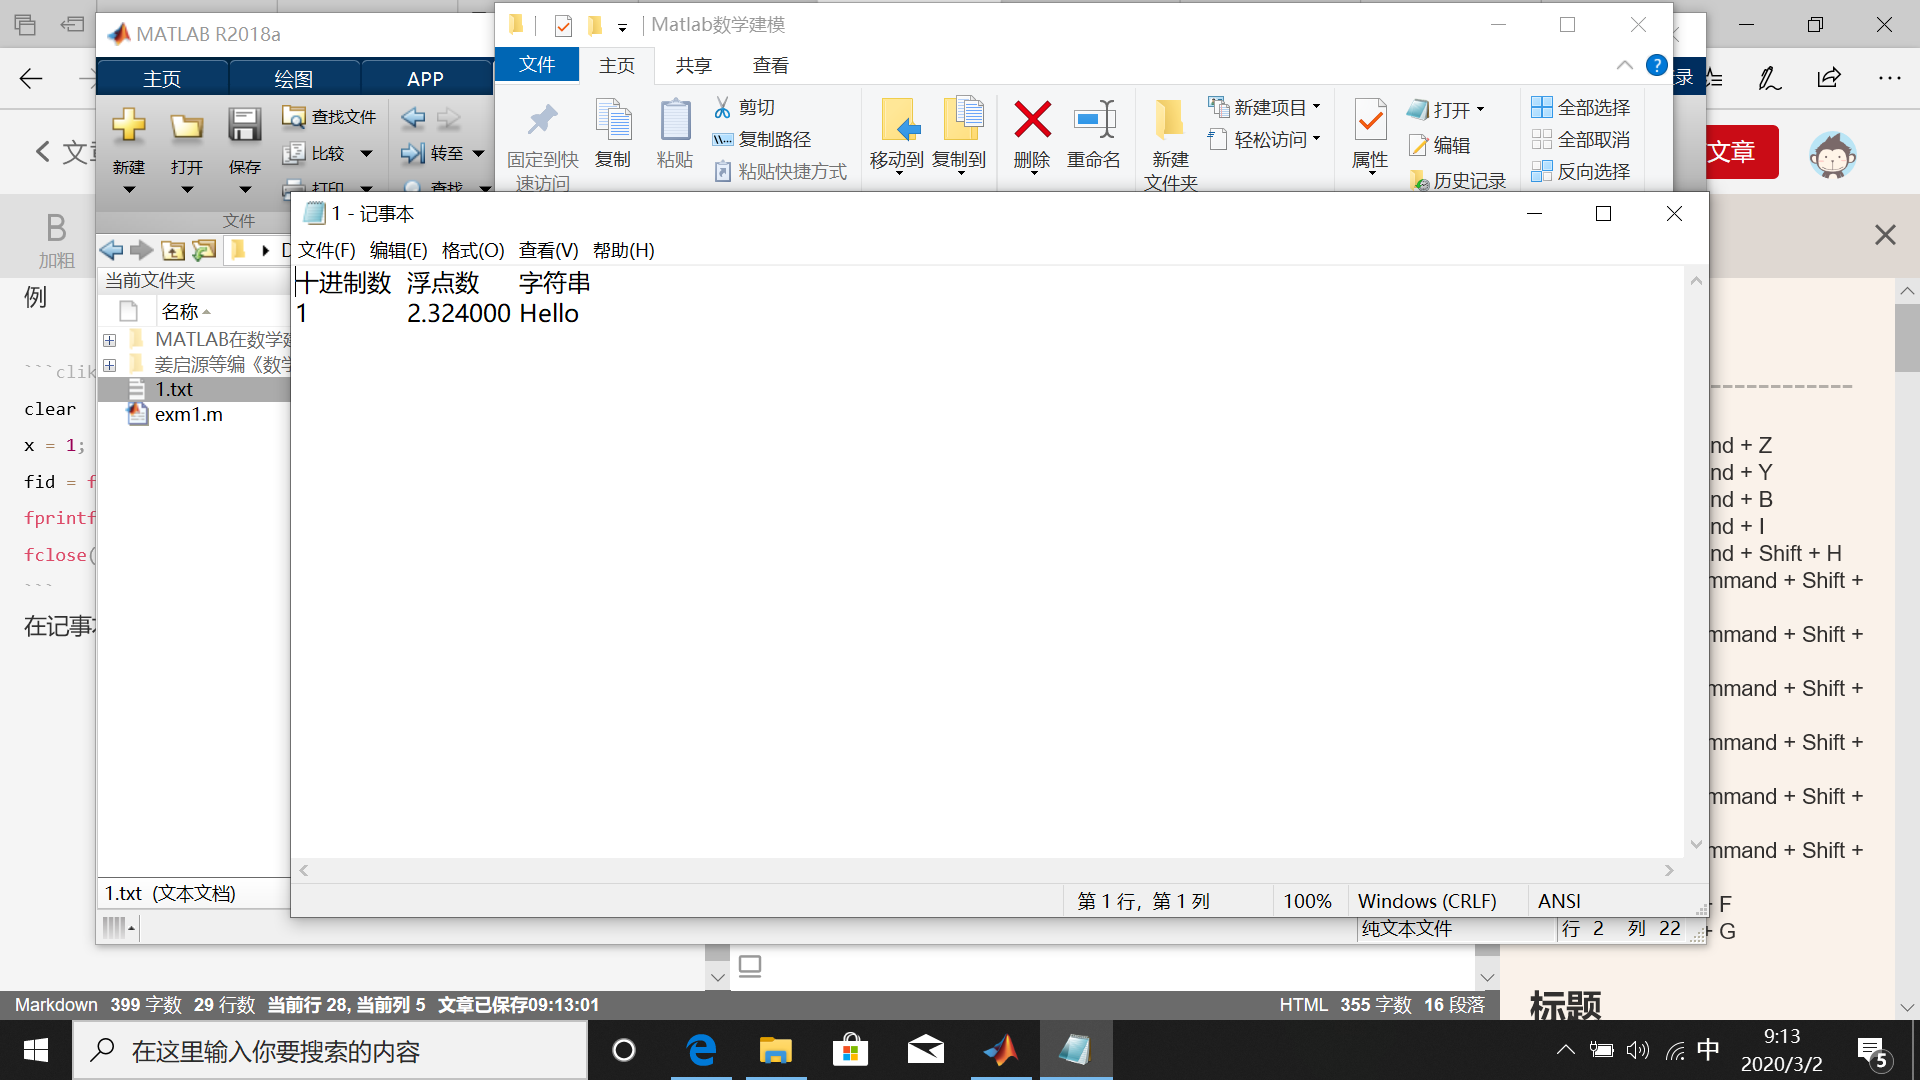Click the Cut (剪切) scissors icon

722,107
